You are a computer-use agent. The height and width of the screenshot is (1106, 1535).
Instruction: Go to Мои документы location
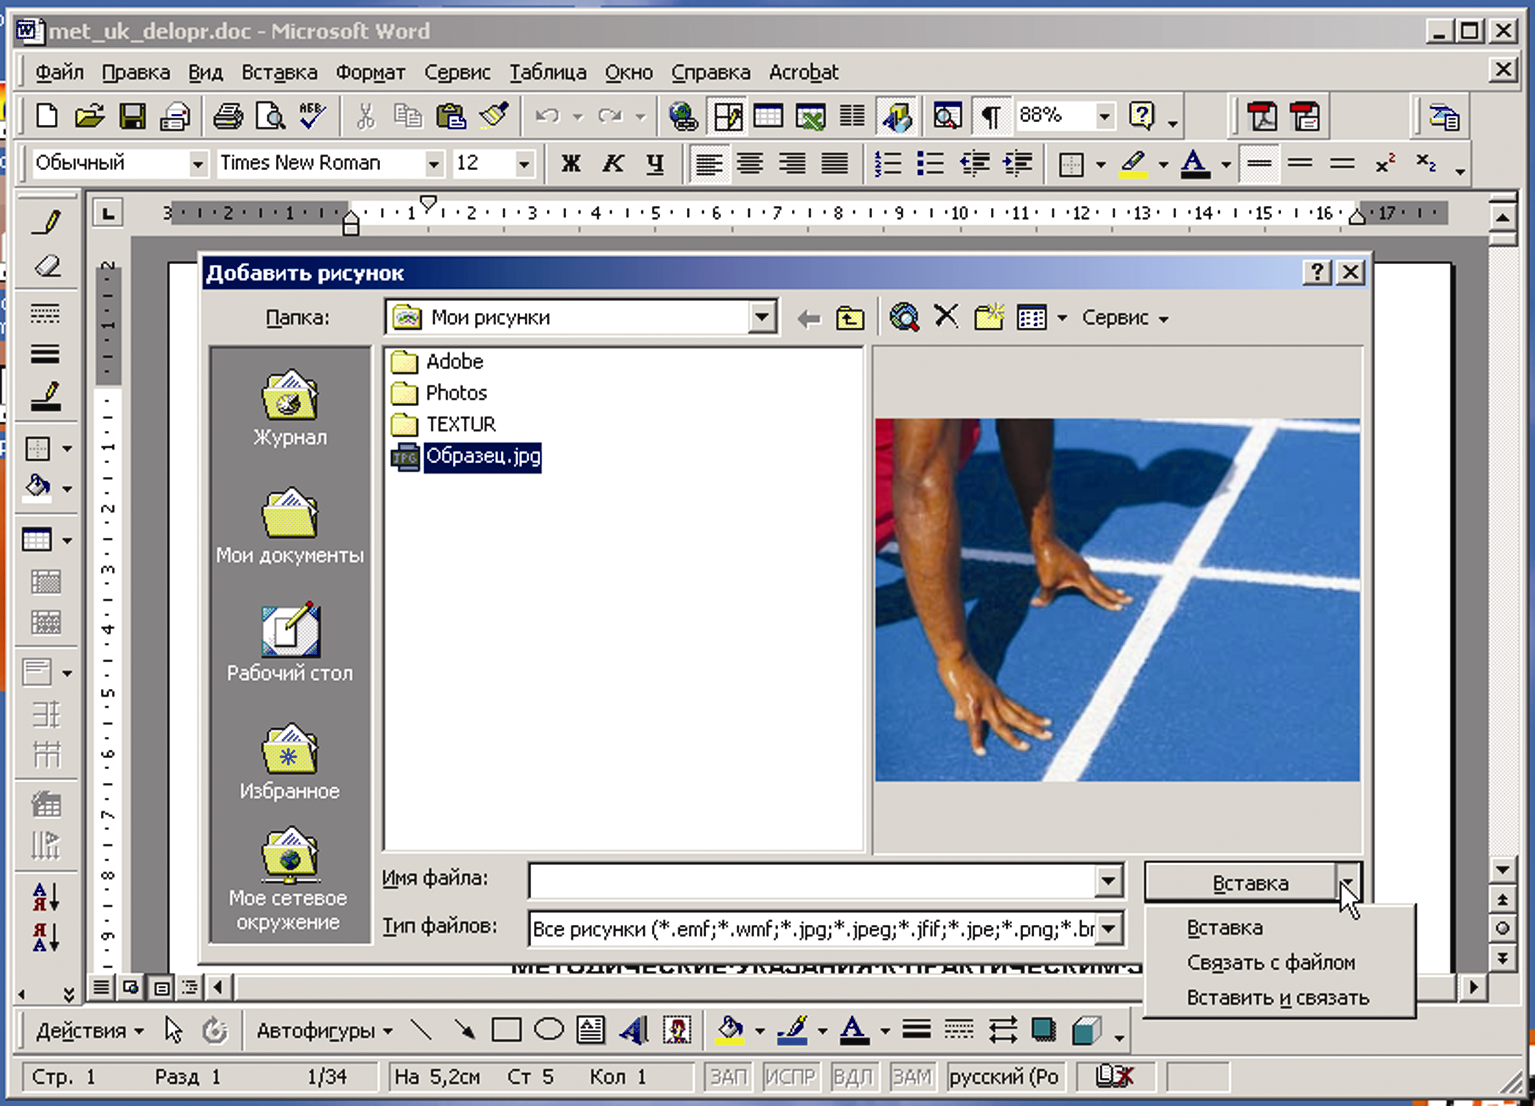click(290, 527)
